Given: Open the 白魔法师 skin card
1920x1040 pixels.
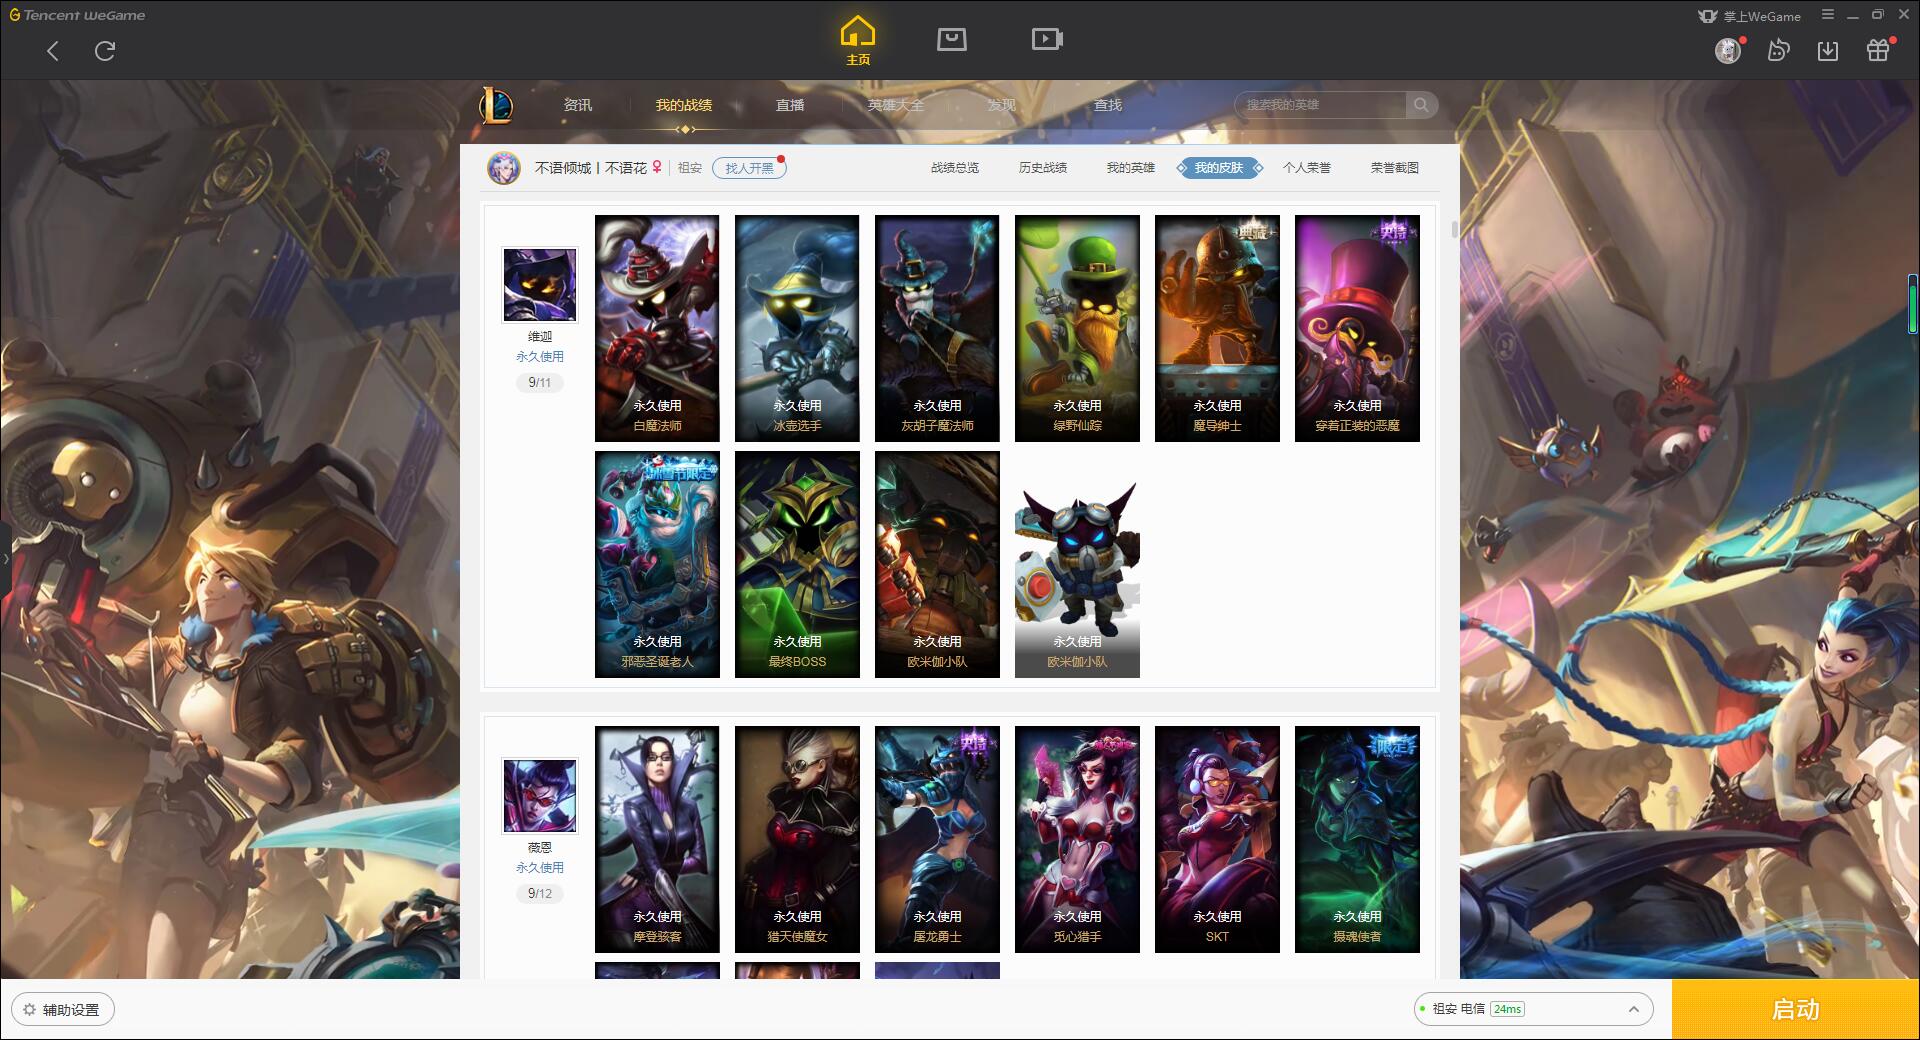Looking at the screenshot, I should (x=657, y=328).
